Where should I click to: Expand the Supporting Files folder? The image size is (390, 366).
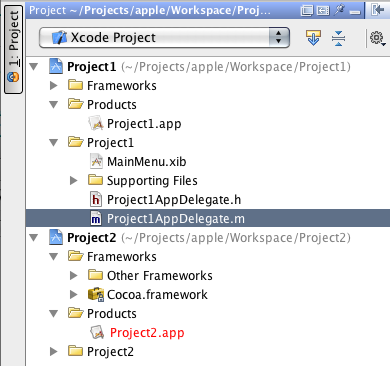coord(74,181)
